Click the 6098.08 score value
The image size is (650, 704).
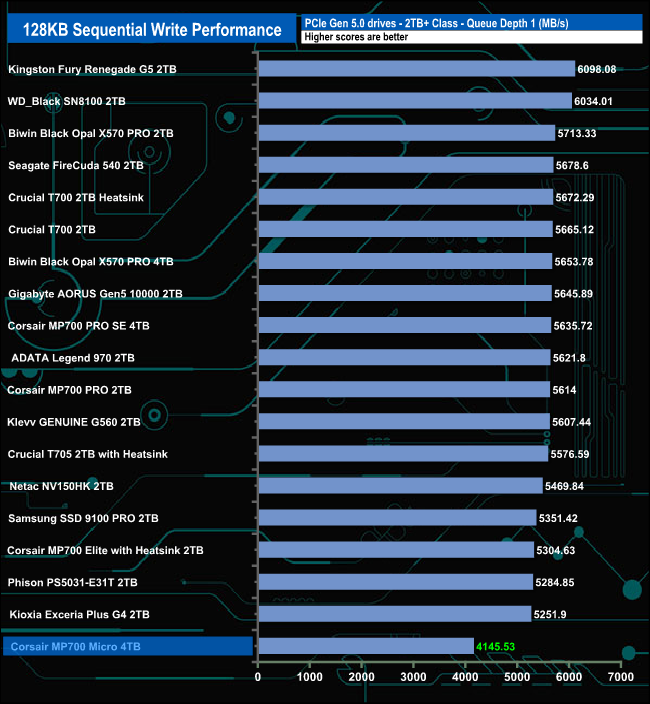point(597,69)
